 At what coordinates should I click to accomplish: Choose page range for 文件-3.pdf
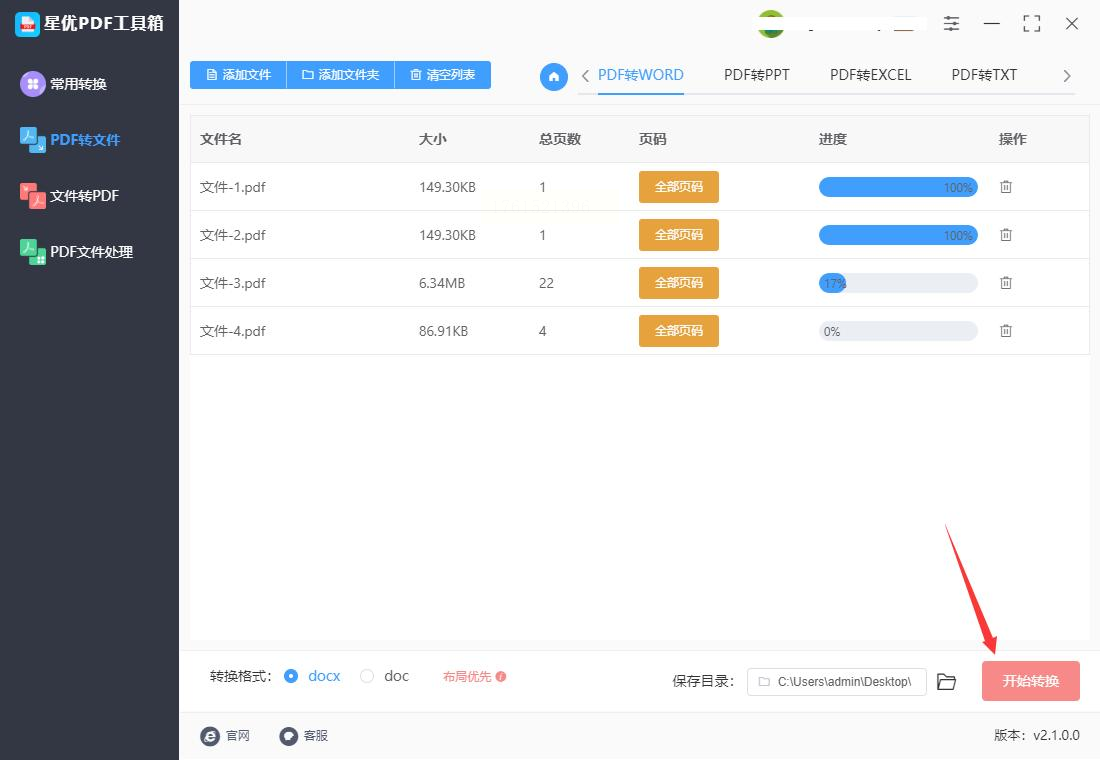coord(678,283)
